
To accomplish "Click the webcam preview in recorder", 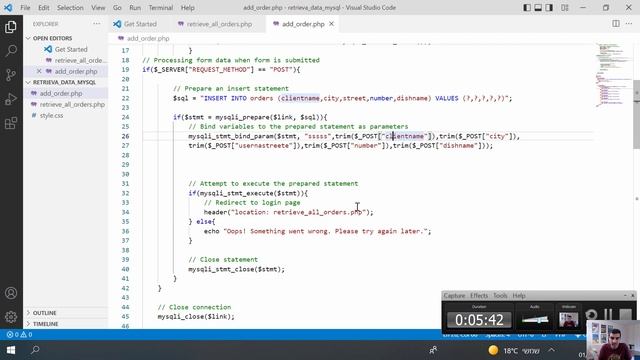I will coord(568,319).
